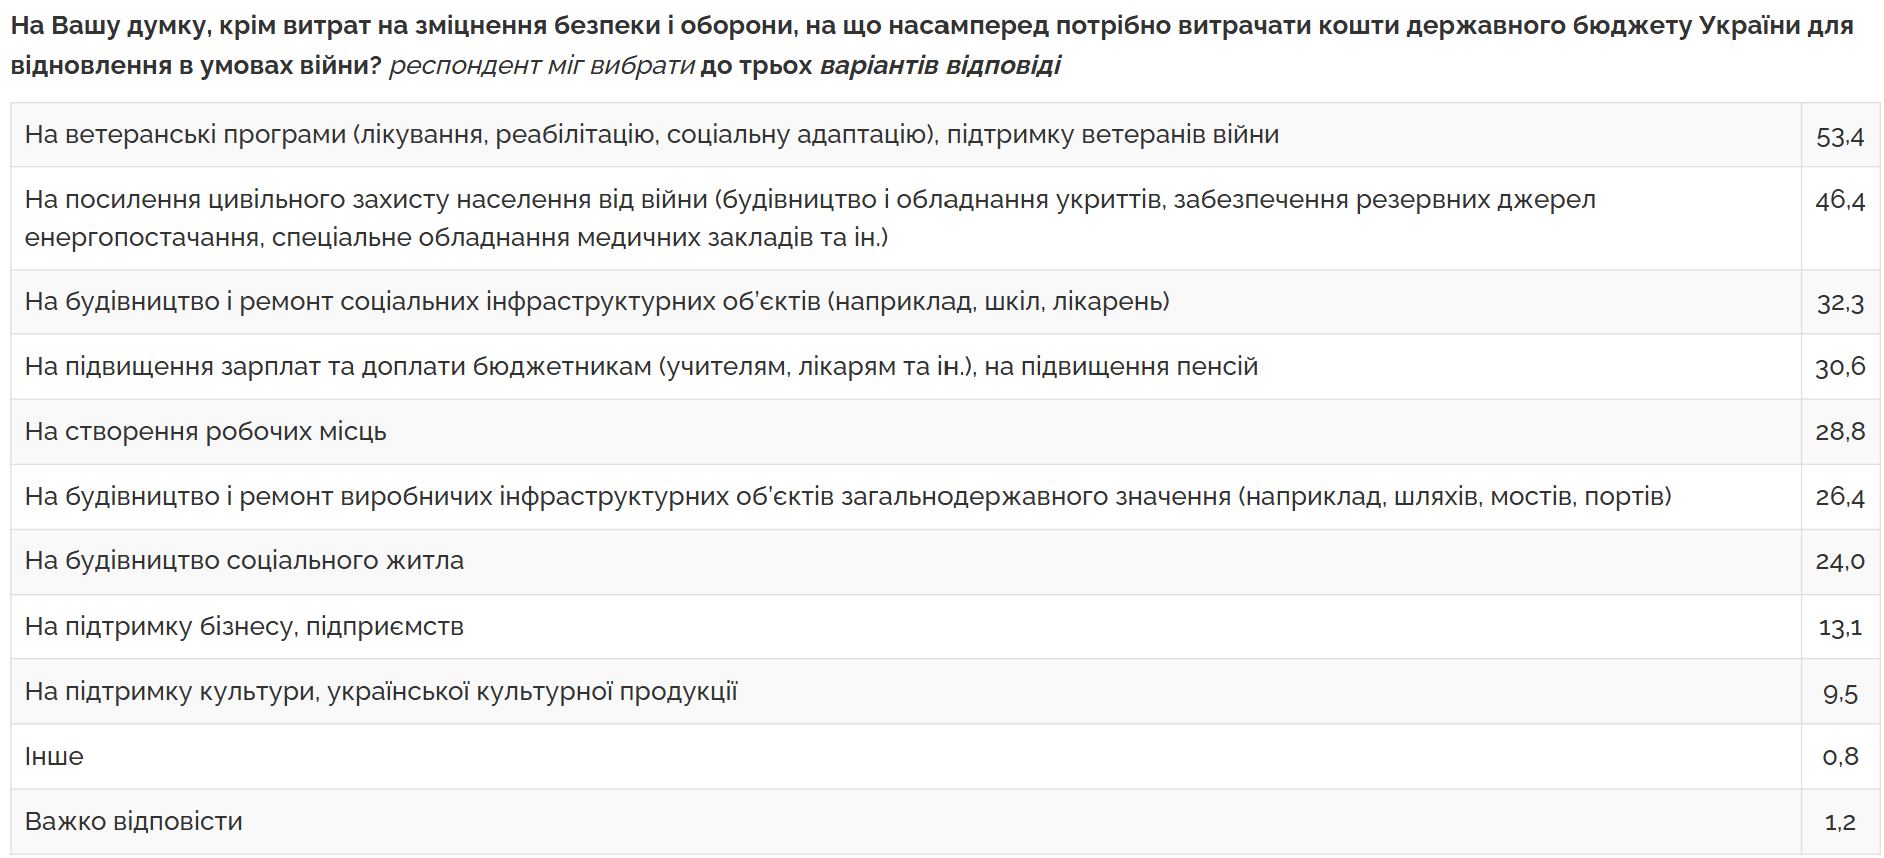
Task: Click the 30,6 value cell
Action: (1839, 367)
